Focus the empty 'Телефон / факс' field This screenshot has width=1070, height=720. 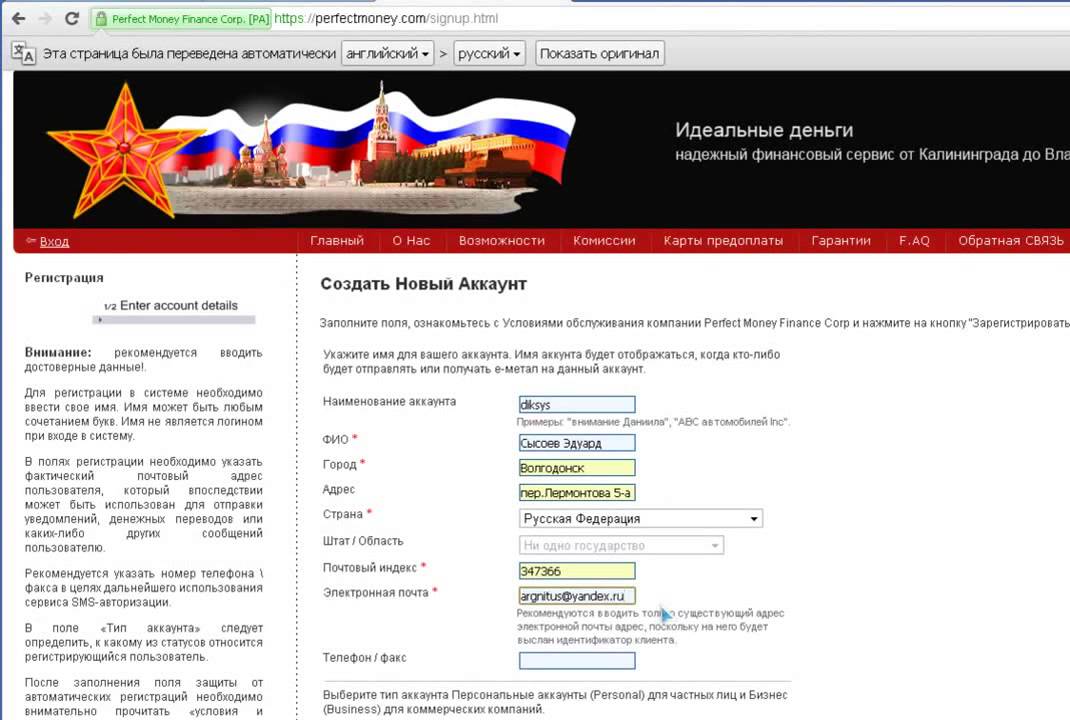(577, 660)
